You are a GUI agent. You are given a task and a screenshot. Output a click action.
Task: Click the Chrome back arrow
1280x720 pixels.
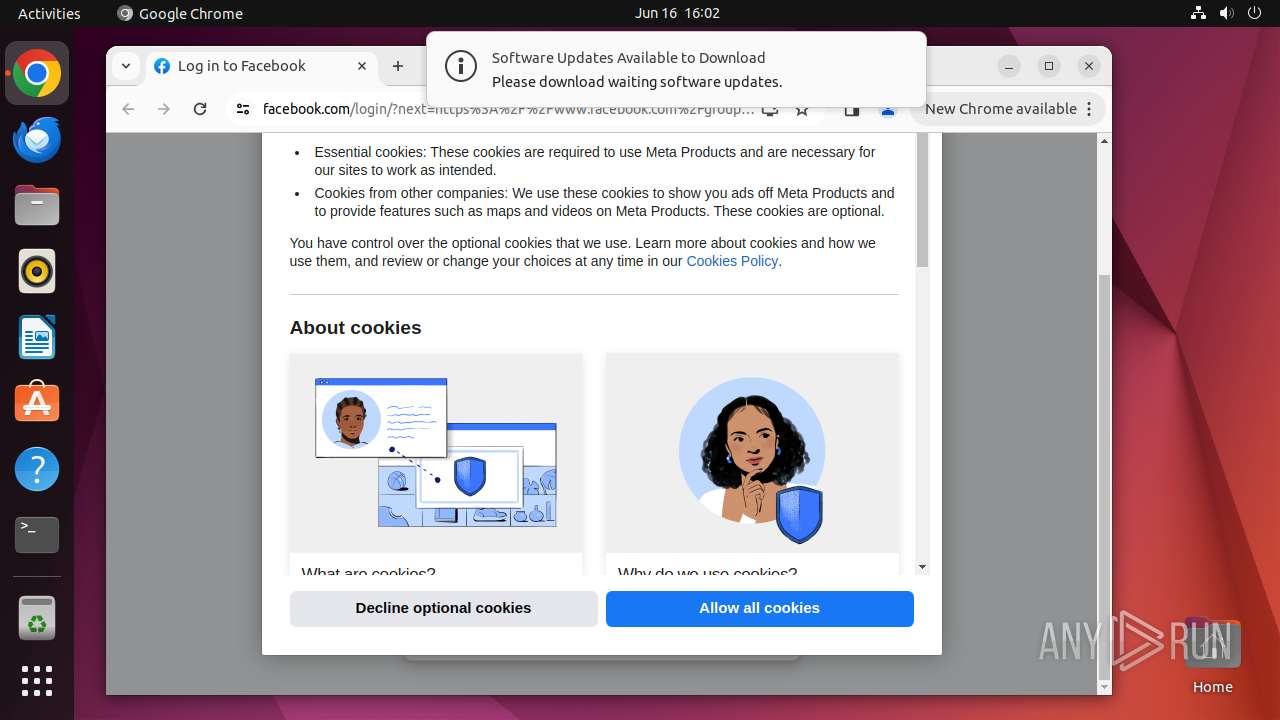pyautogui.click(x=128, y=109)
